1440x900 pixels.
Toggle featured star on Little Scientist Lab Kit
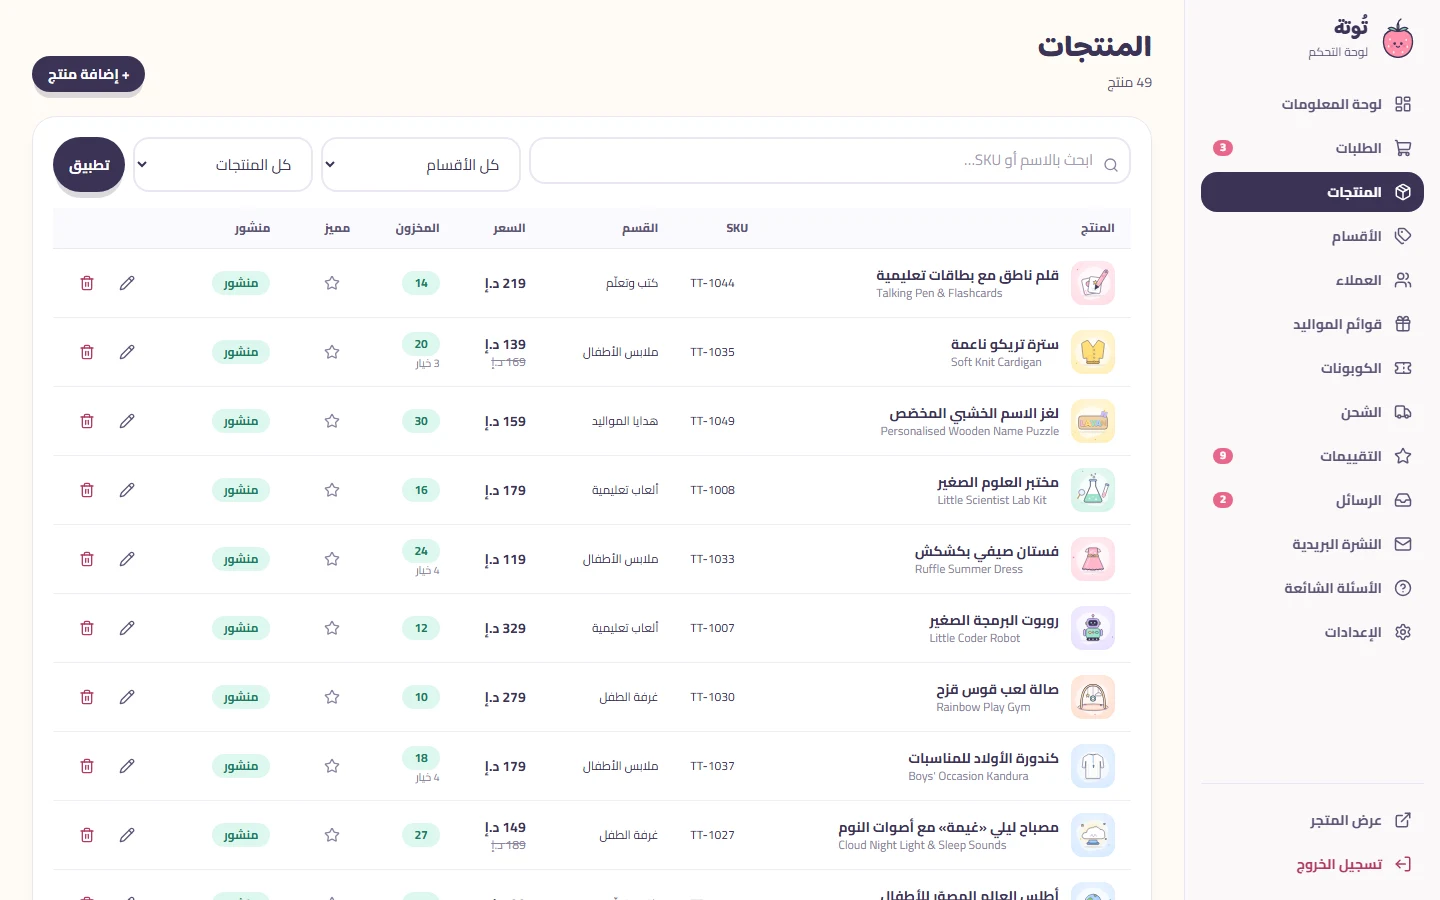(x=332, y=490)
